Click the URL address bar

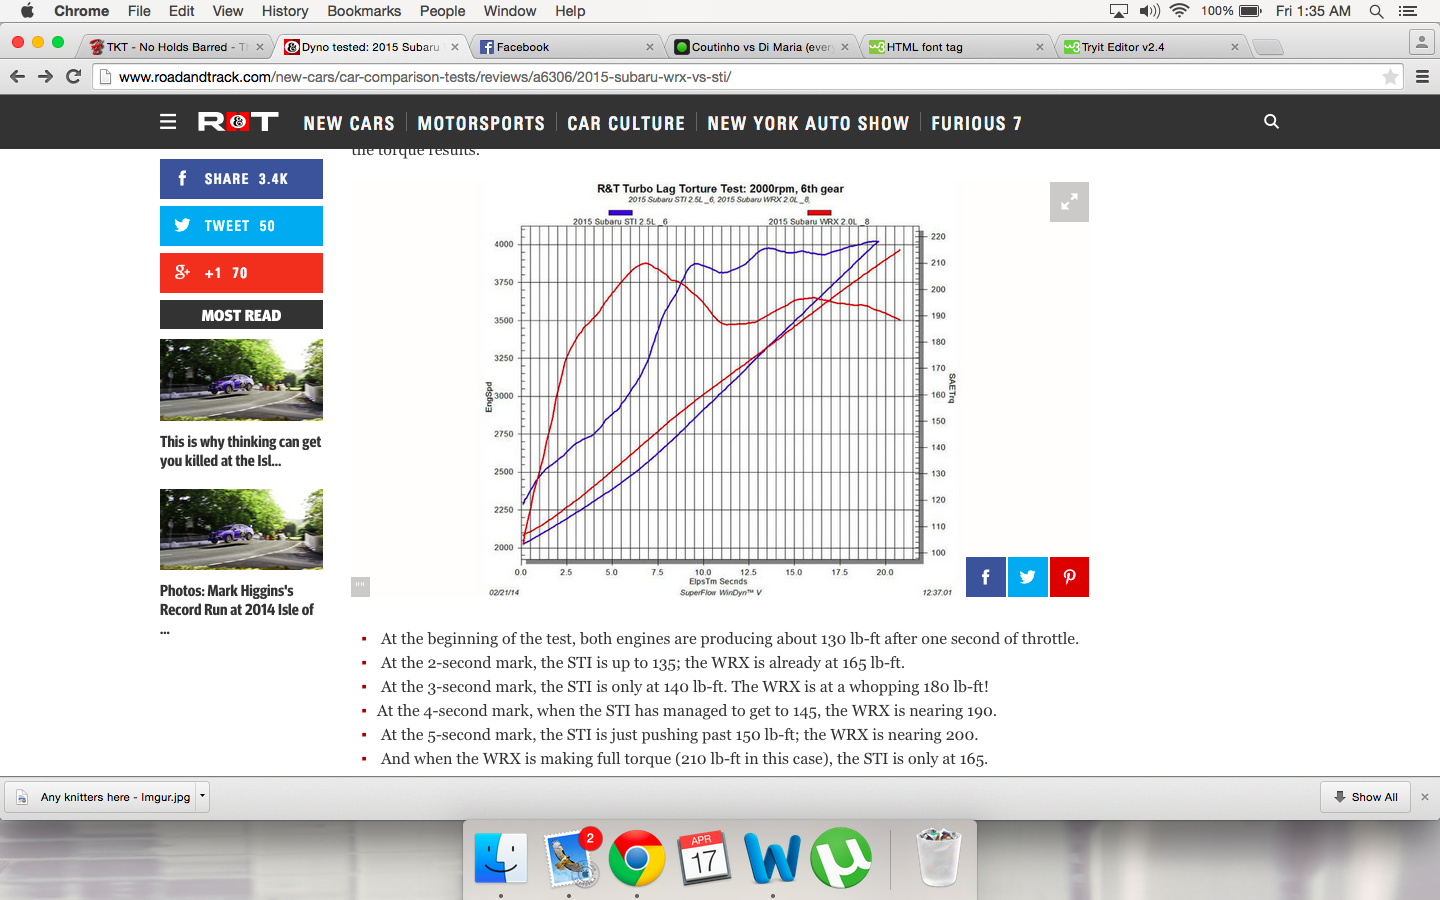[x=740, y=77]
